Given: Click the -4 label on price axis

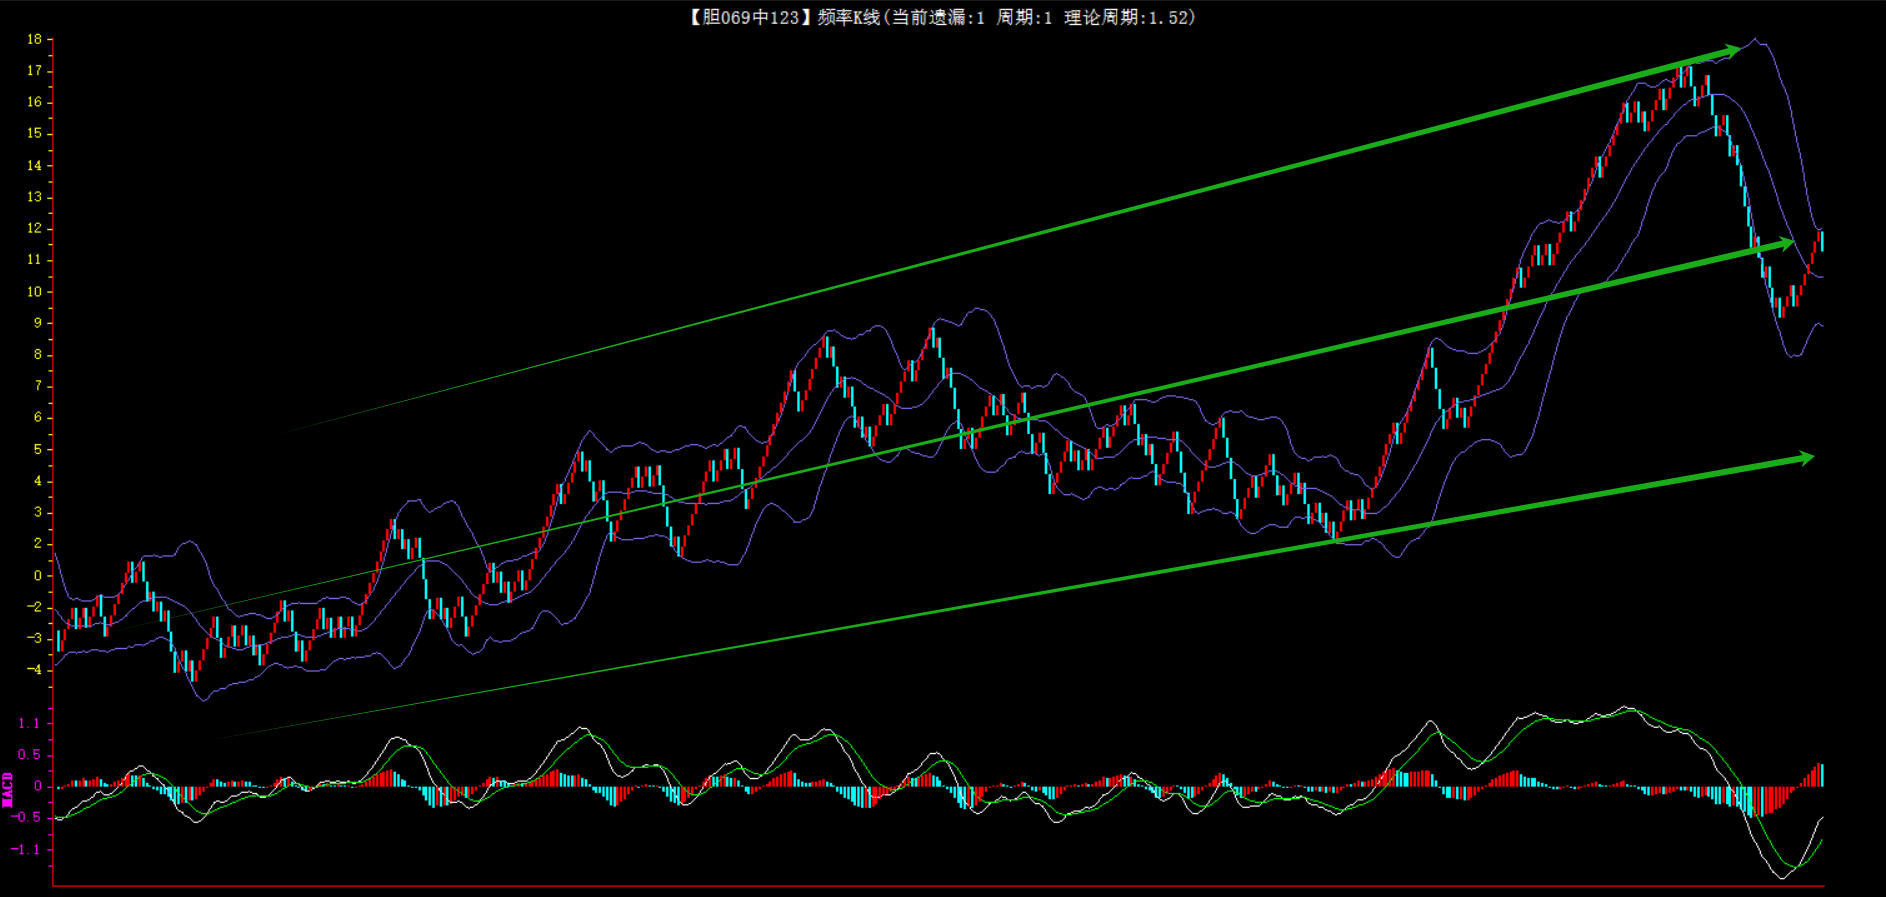Looking at the screenshot, I should click(x=35, y=670).
